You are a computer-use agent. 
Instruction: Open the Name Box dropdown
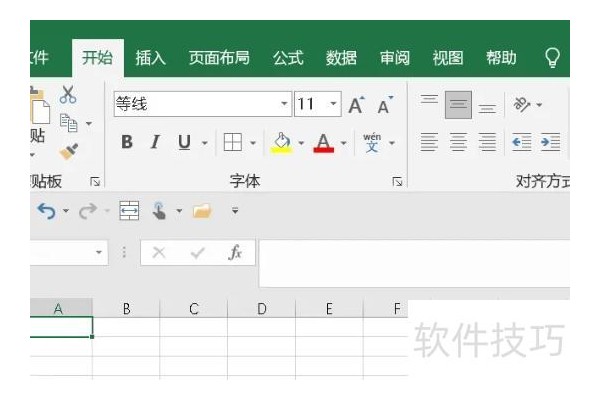(99, 252)
